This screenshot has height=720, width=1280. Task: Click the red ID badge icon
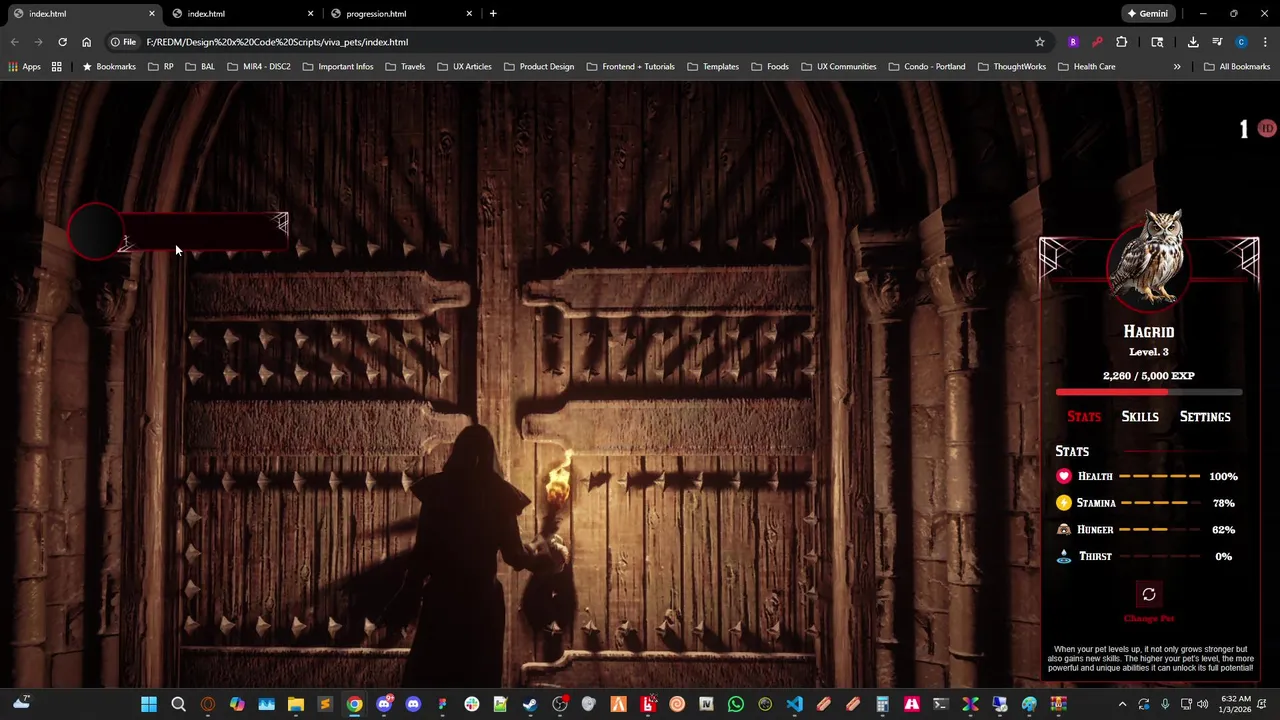point(1267,129)
